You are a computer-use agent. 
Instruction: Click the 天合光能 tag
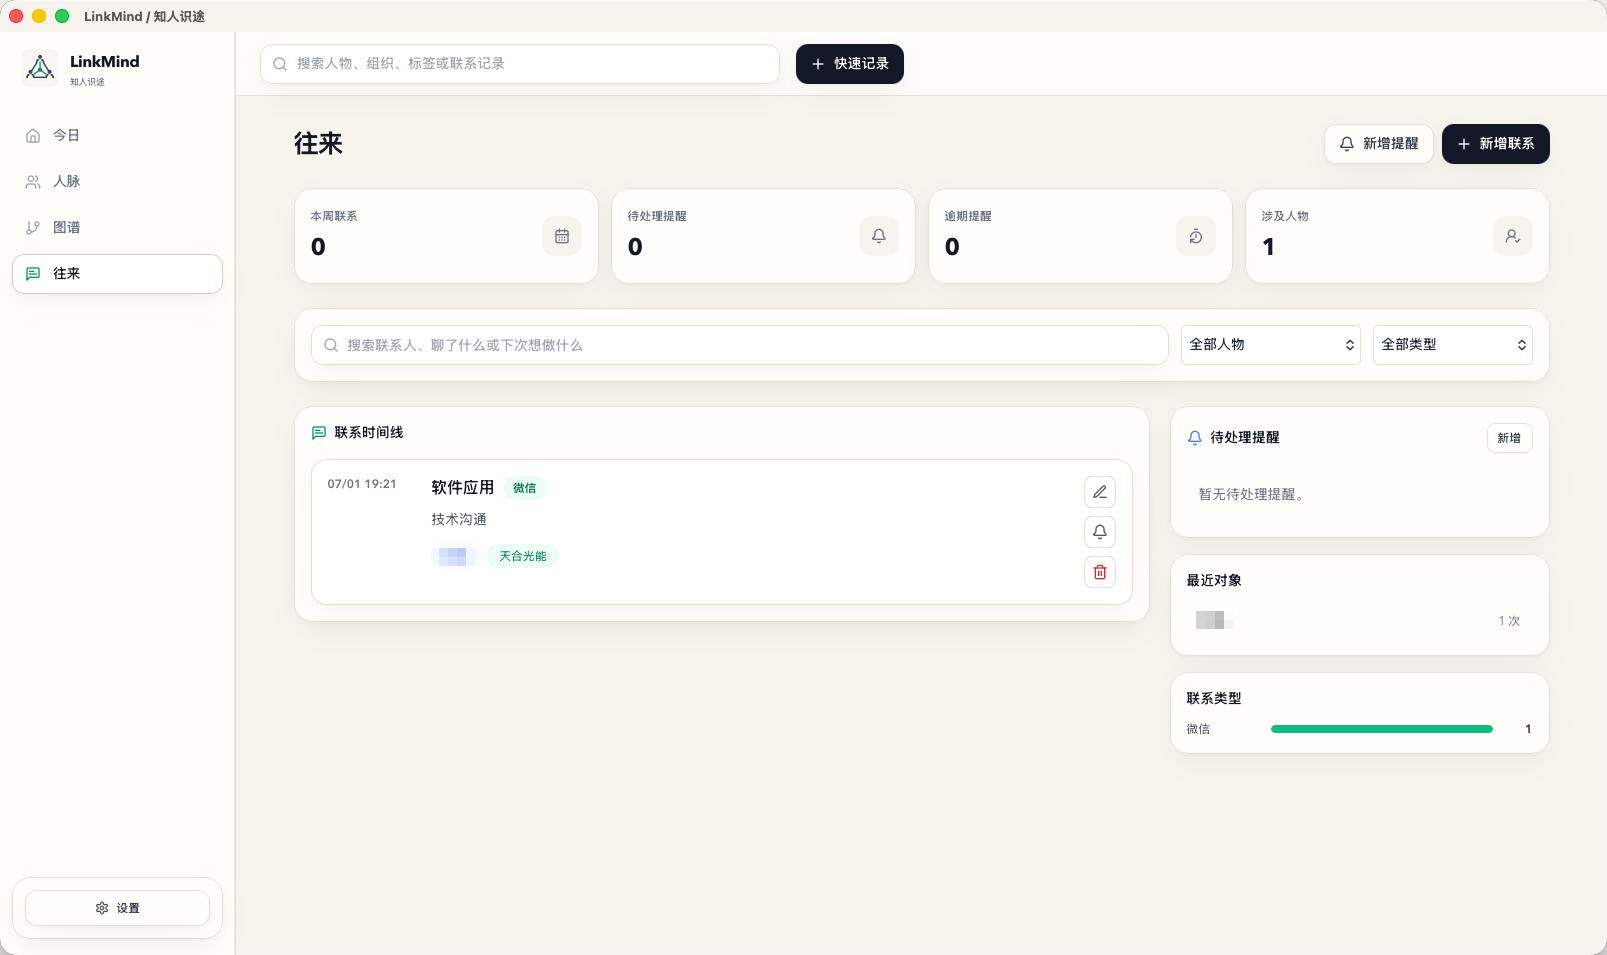click(523, 556)
